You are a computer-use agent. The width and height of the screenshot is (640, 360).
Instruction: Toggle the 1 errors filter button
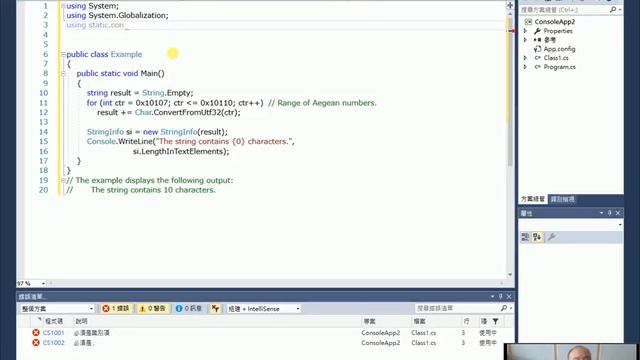[x=116, y=309]
